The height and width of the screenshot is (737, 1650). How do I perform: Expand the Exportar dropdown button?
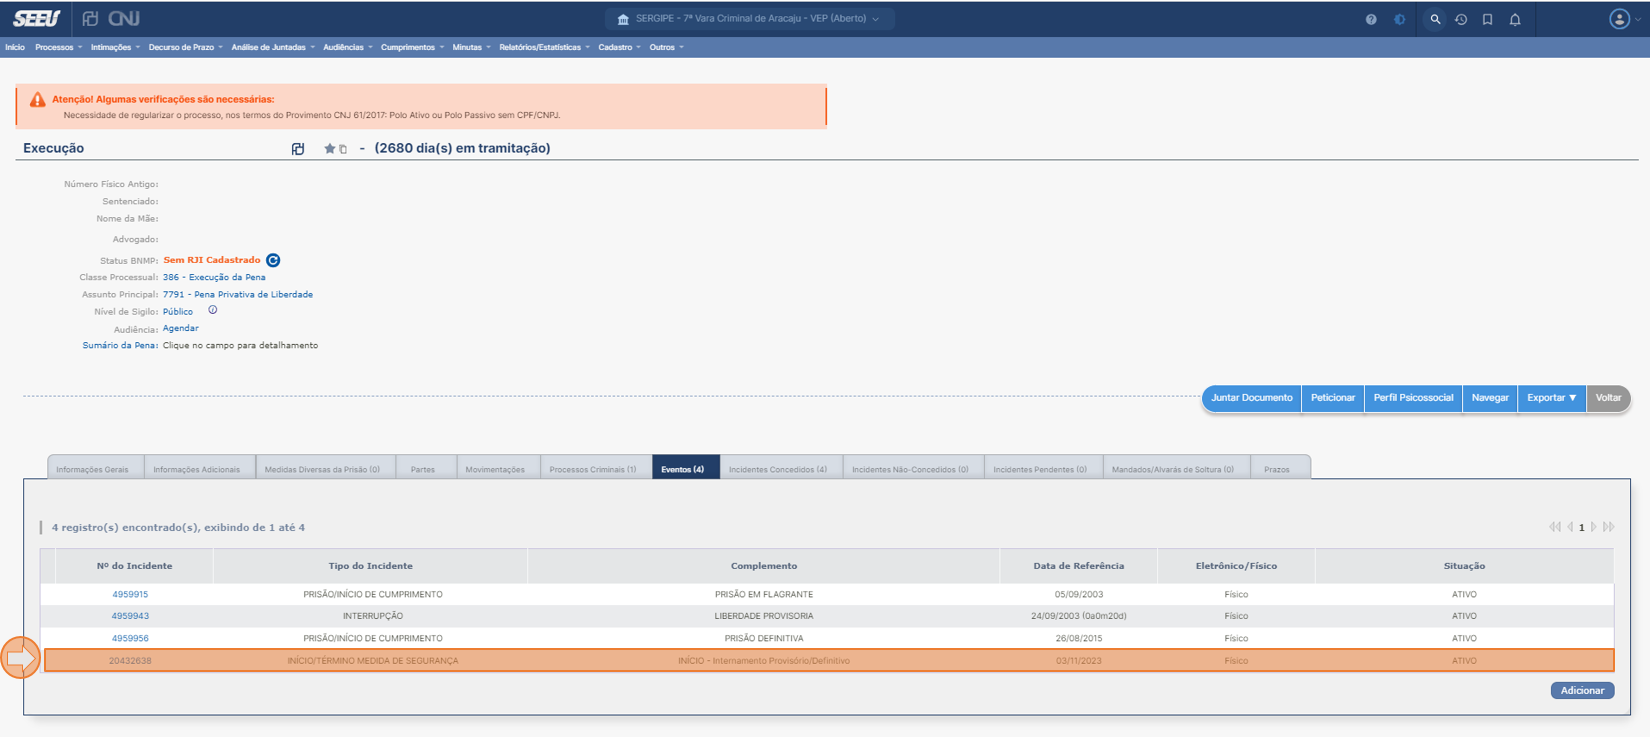point(1551,398)
